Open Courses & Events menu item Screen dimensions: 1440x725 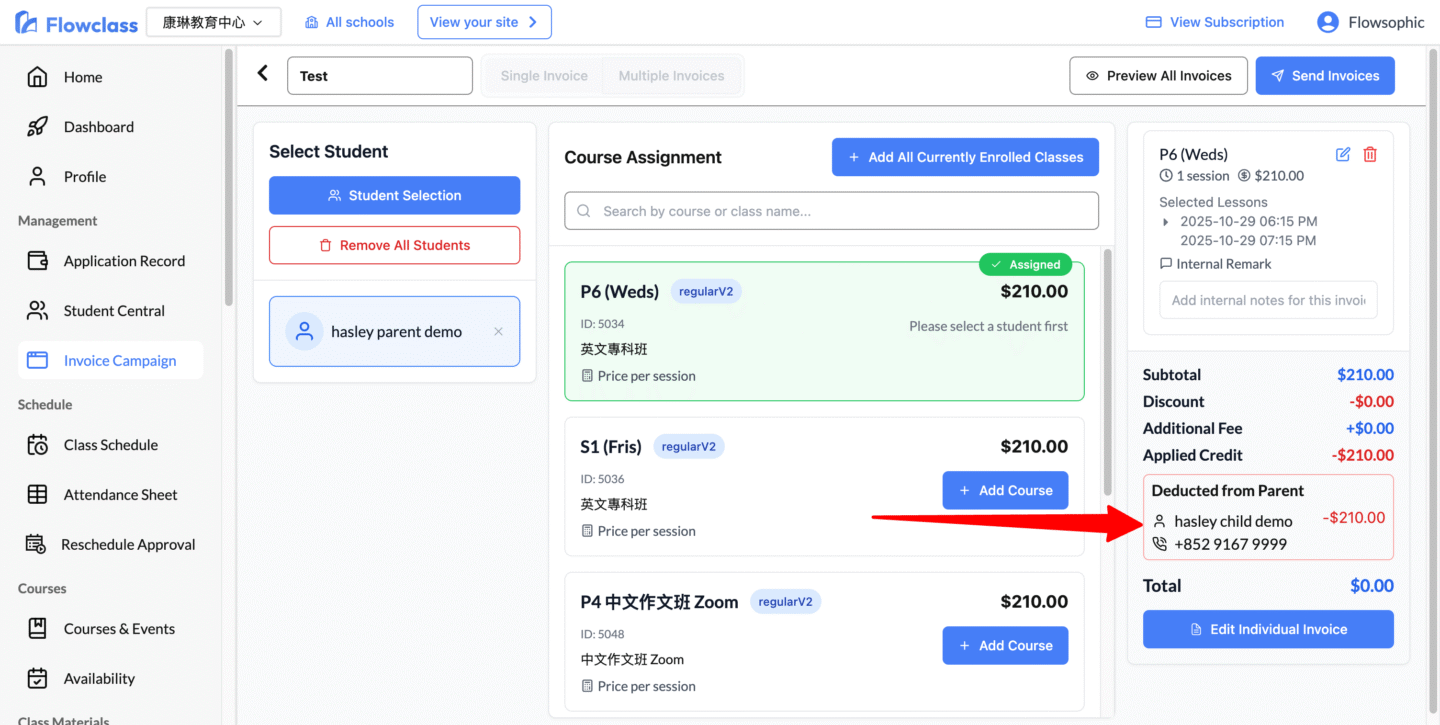click(x=119, y=629)
